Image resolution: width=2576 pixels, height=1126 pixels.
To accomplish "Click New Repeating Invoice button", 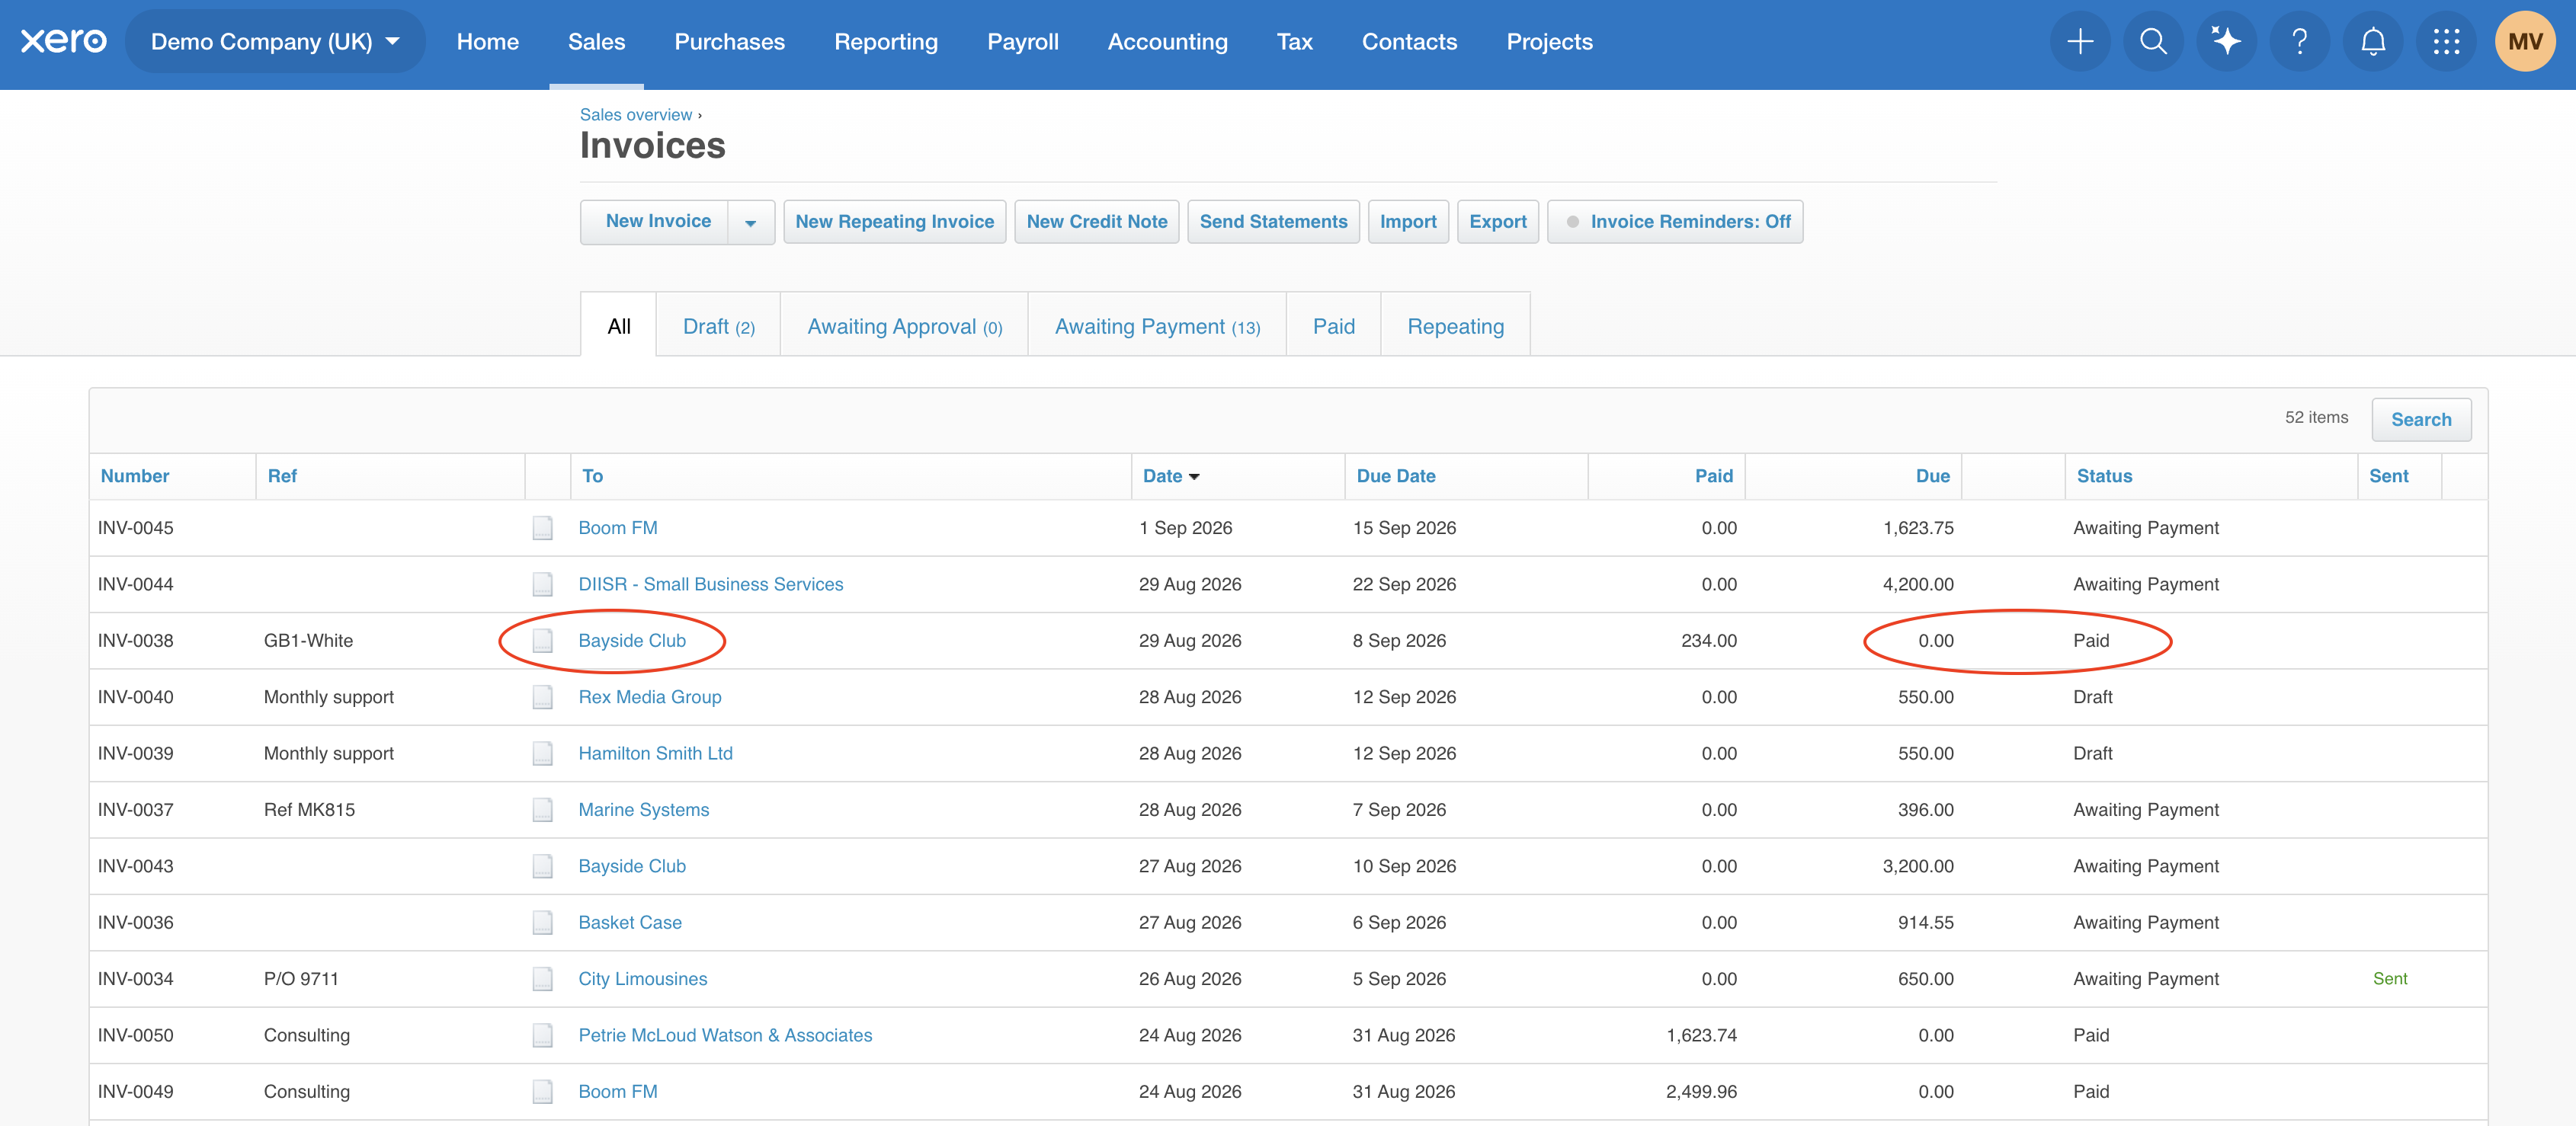I will click(894, 222).
